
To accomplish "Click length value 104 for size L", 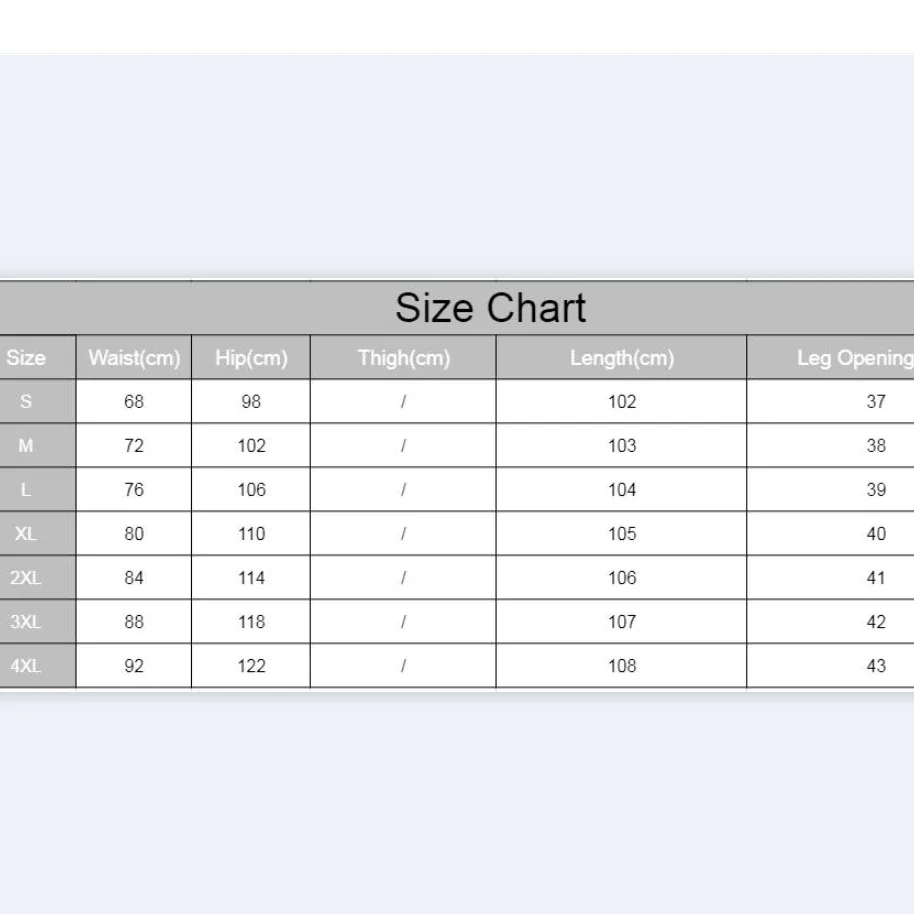I will point(622,490).
